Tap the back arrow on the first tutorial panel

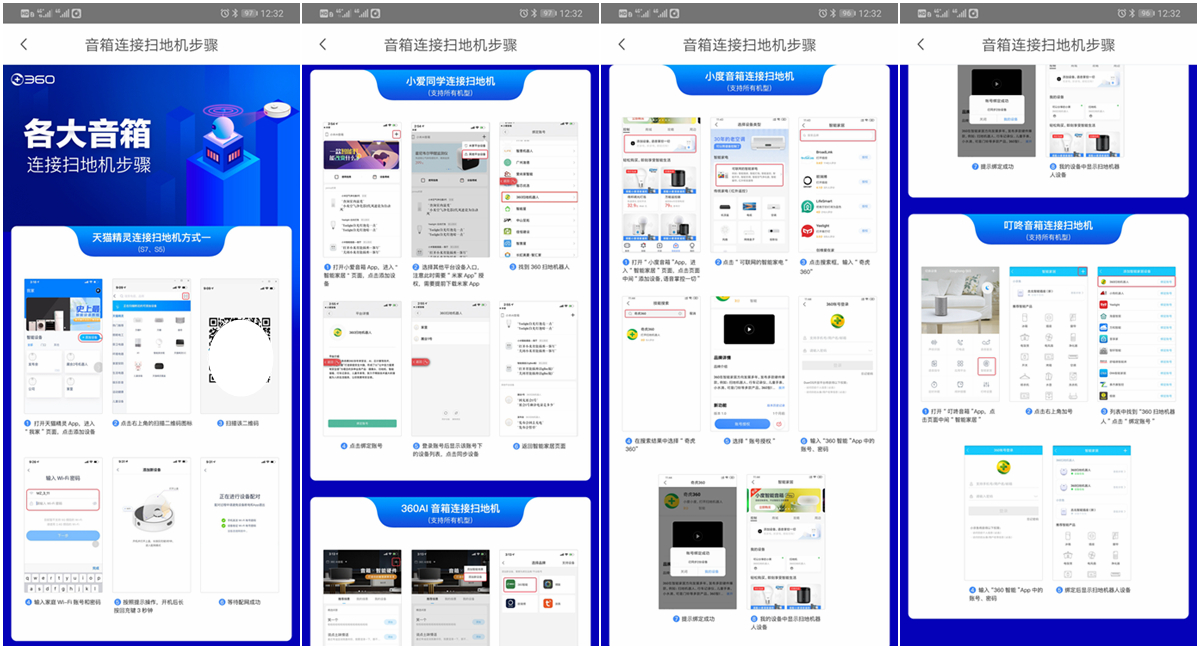tap(23, 44)
